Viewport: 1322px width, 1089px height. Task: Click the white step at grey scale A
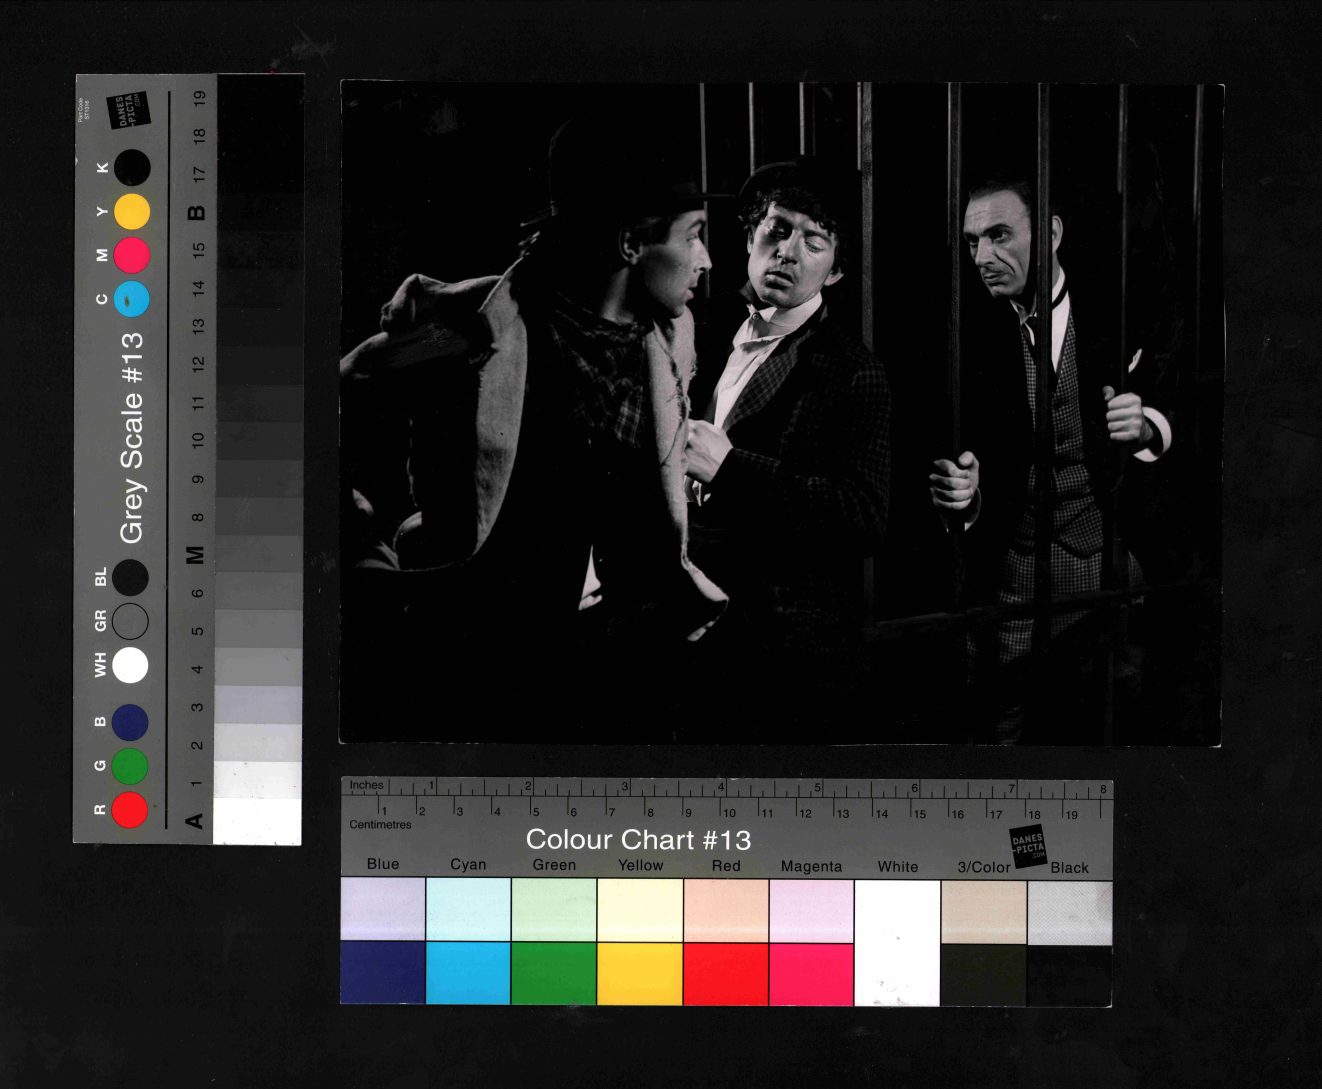tap(257, 821)
